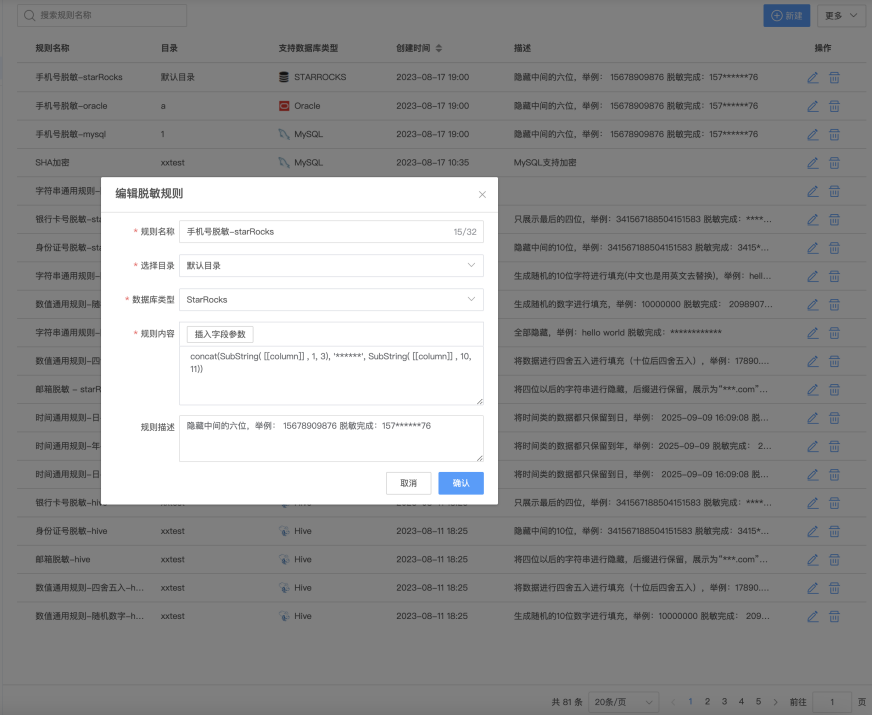Image resolution: width=872 pixels, height=715 pixels.
Task: Click the 前往 page number input
Action: (x=832, y=702)
